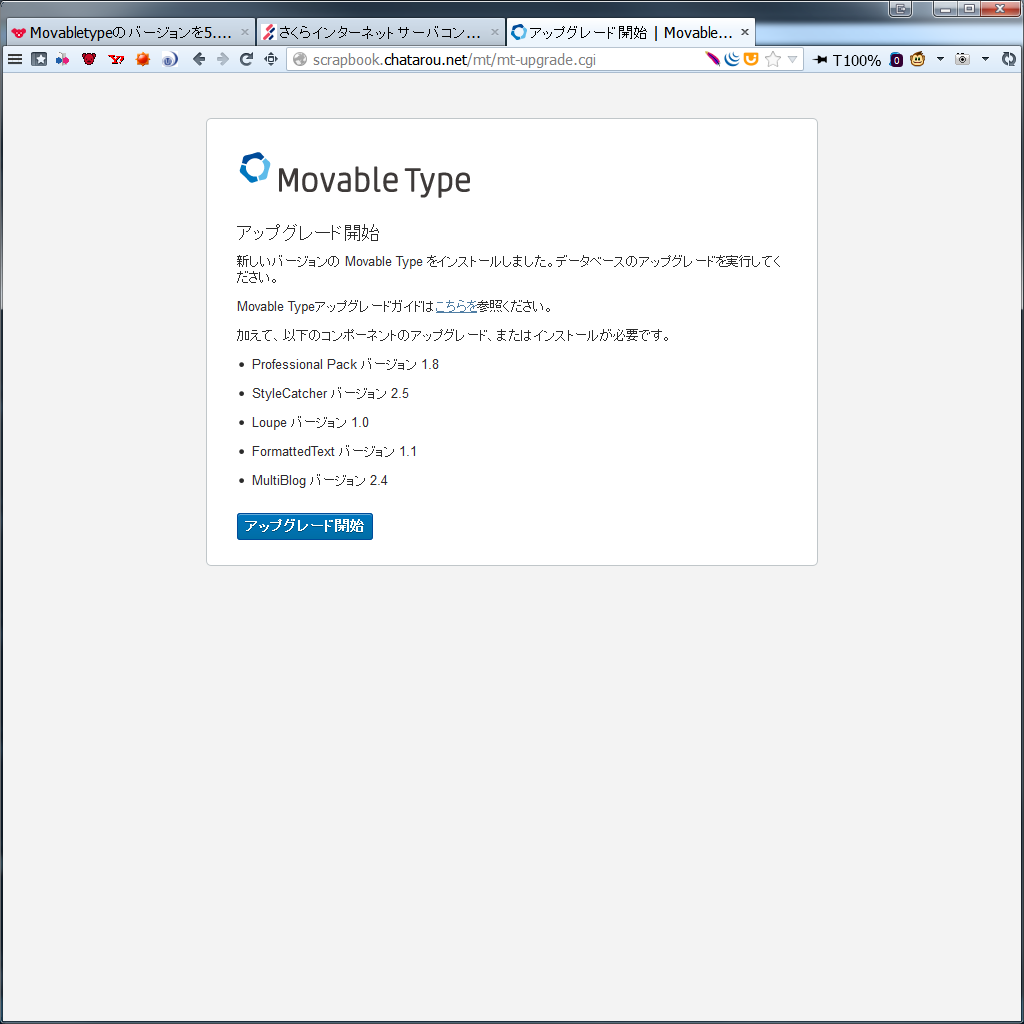Screen dimensions: 1024x1024
Task: Open the Yahoo bookmark icon
Action: 116,59
